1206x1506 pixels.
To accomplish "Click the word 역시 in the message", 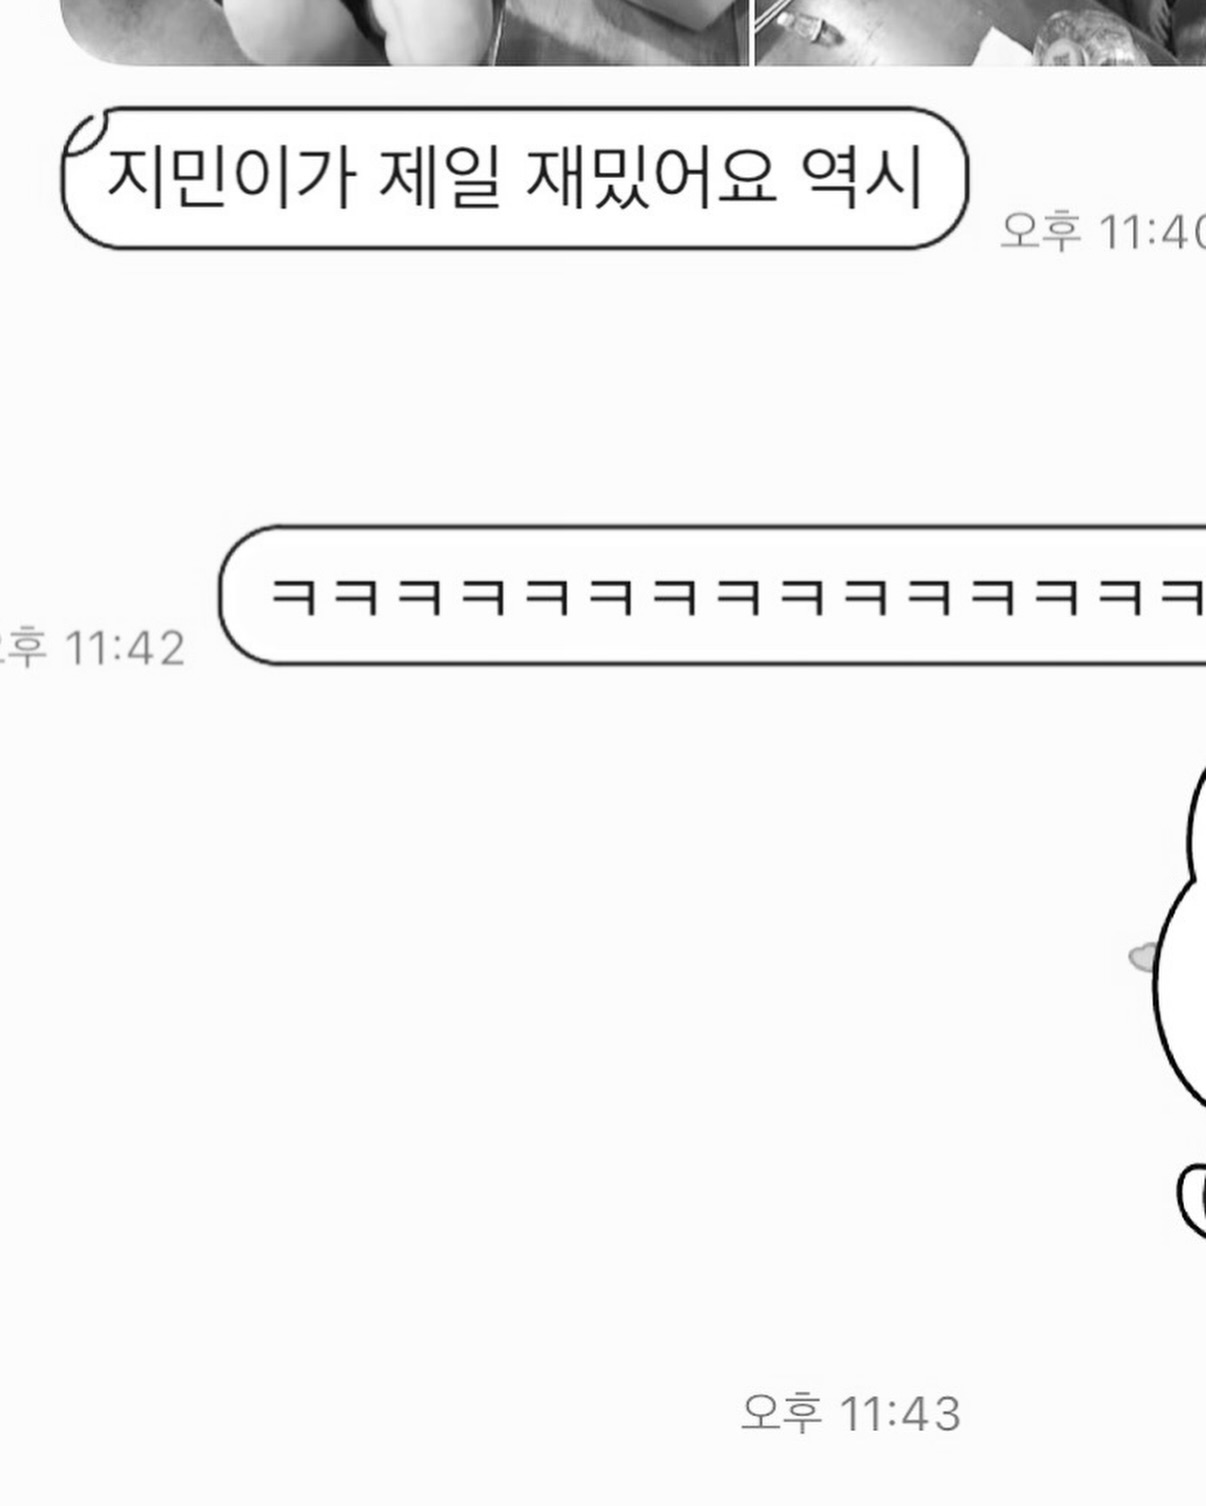I will [862, 178].
